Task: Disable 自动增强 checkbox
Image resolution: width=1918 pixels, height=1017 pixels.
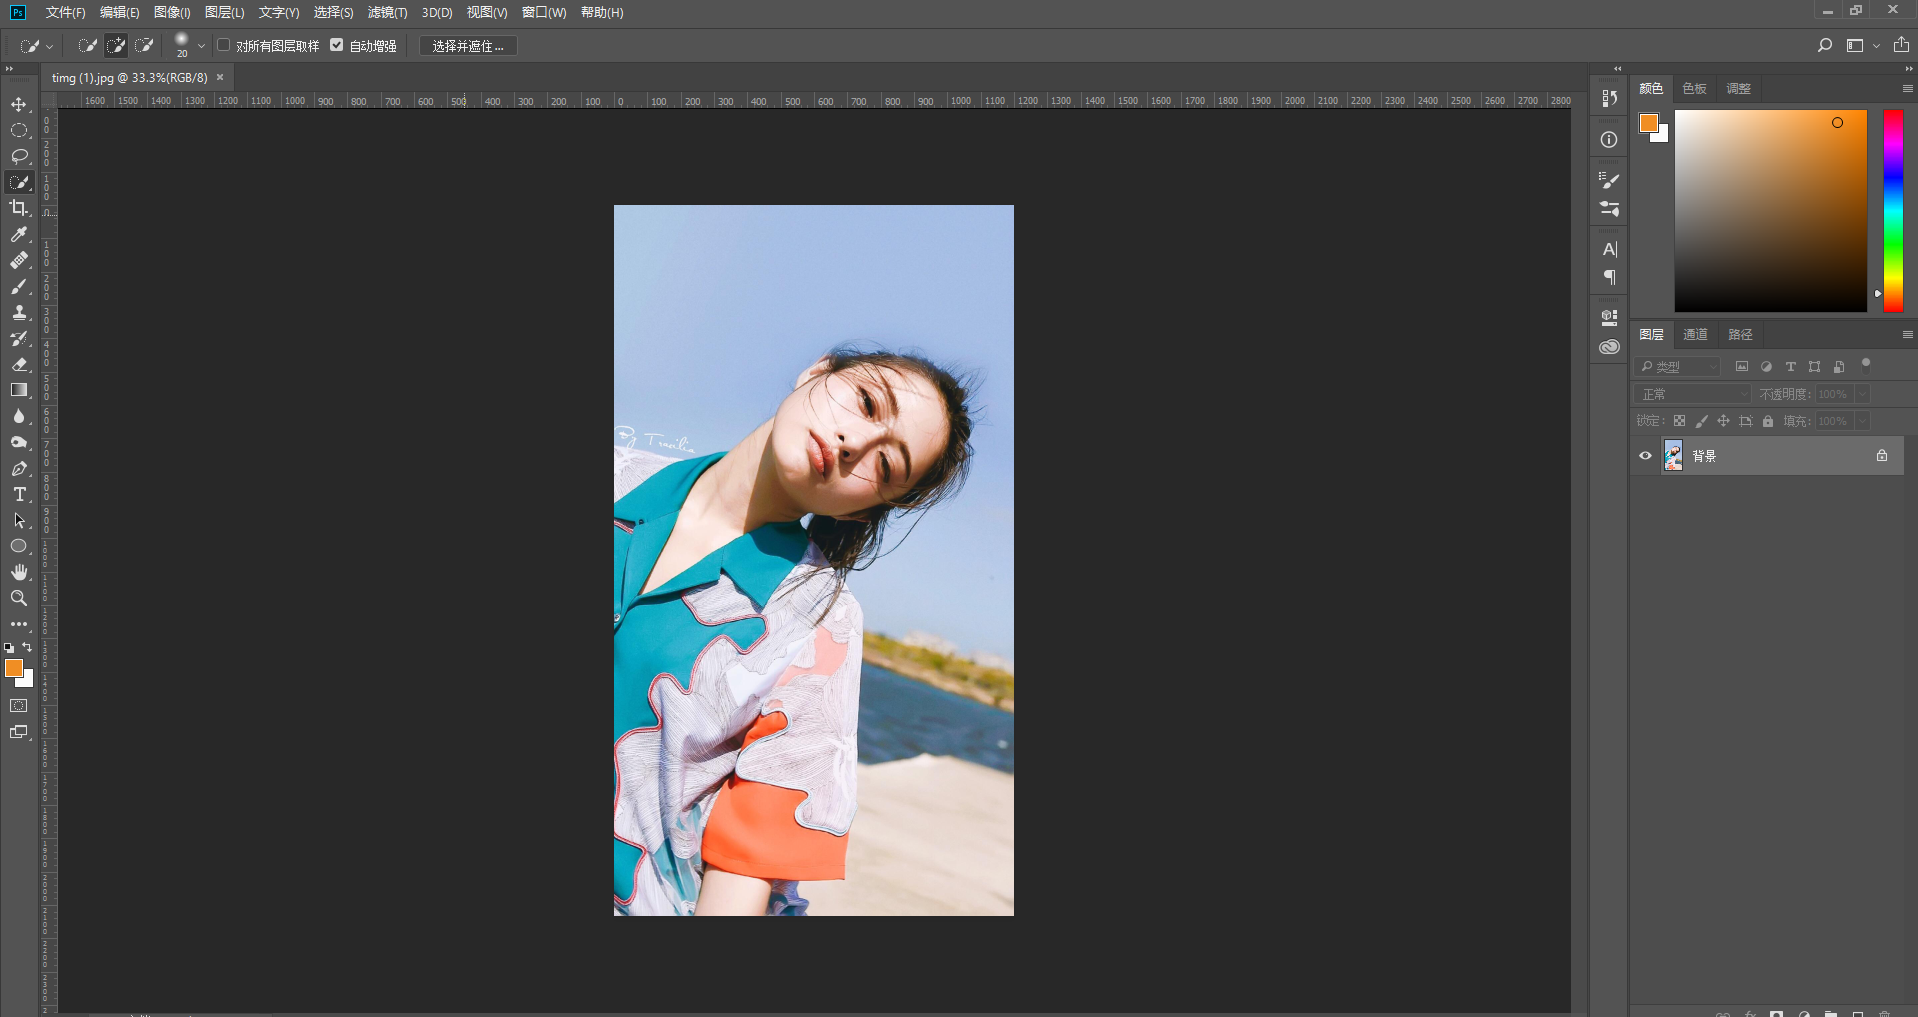Action: 337,45
